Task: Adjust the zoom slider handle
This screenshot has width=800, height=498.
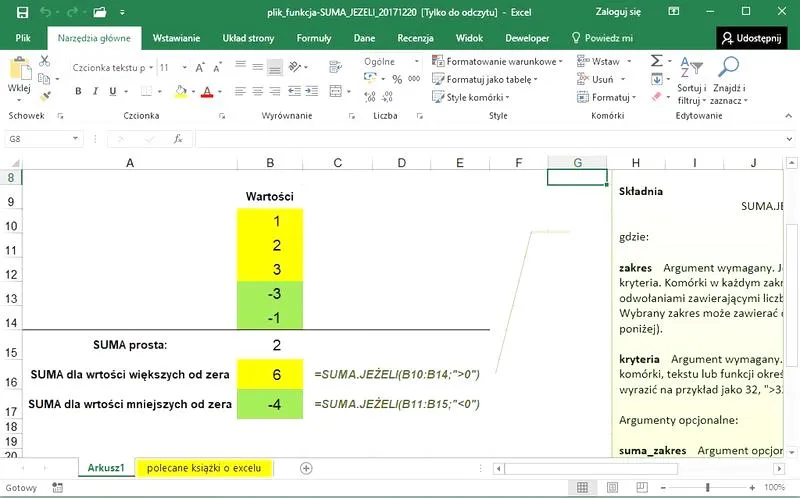Action: click(x=707, y=488)
